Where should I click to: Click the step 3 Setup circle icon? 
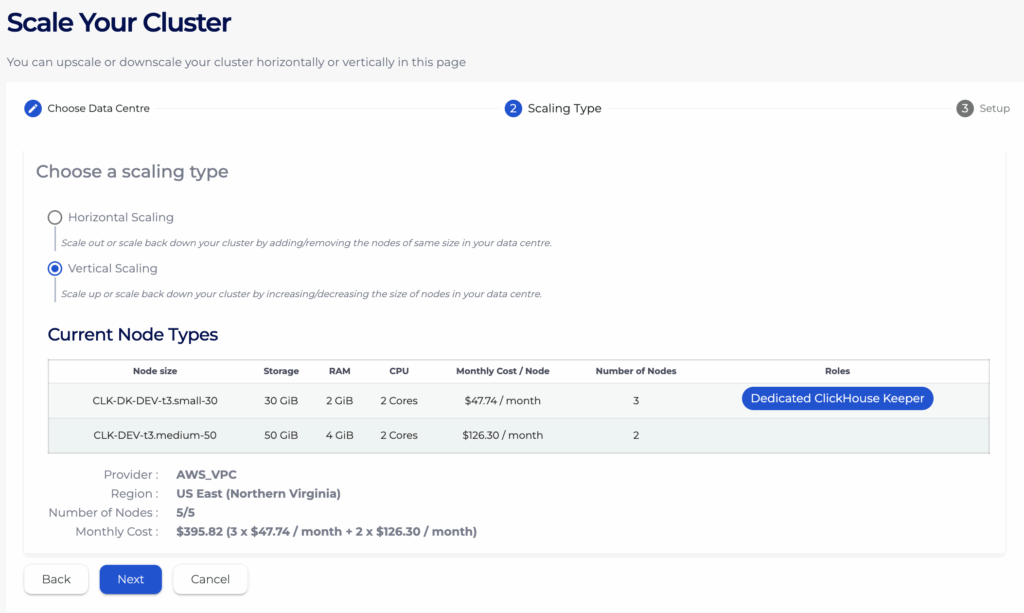coord(965,108)
